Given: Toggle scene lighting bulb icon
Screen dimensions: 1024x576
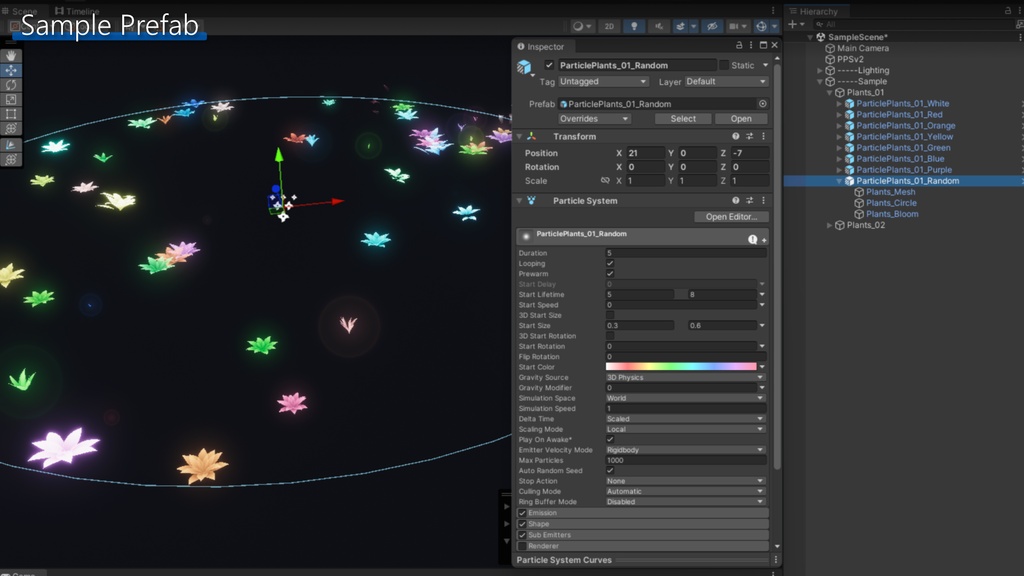Looking at the screenshot, I should click(x=633, y=26).
